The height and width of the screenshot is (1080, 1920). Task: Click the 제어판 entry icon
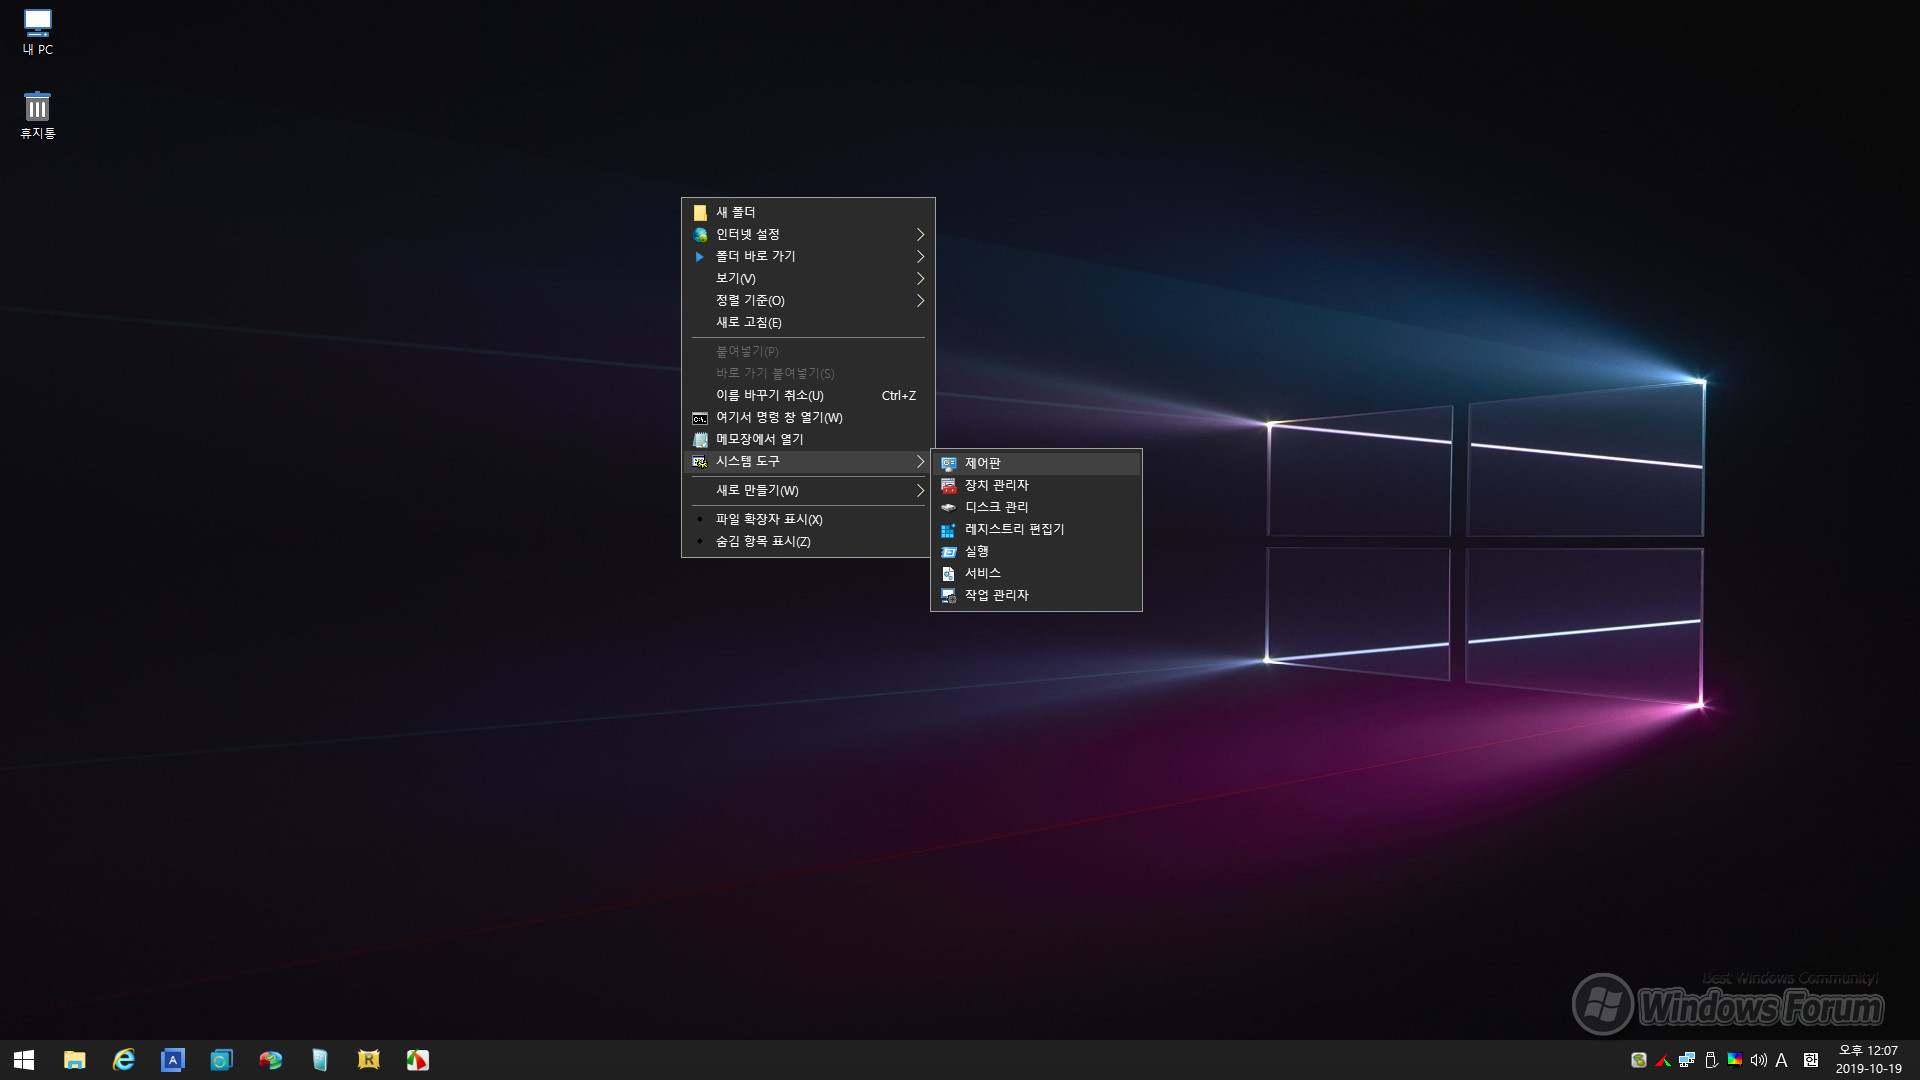click(949, 464)
